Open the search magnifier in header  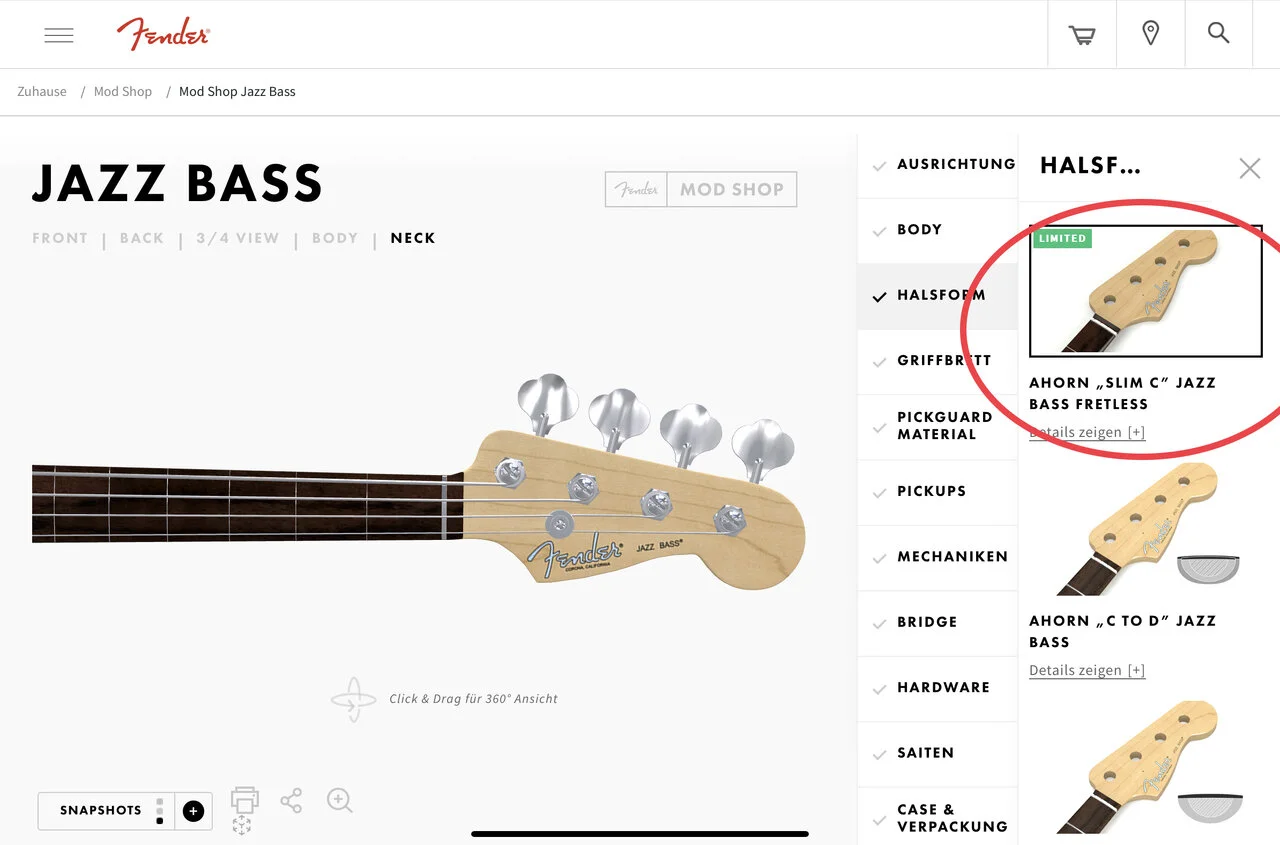click(1218, 34)
